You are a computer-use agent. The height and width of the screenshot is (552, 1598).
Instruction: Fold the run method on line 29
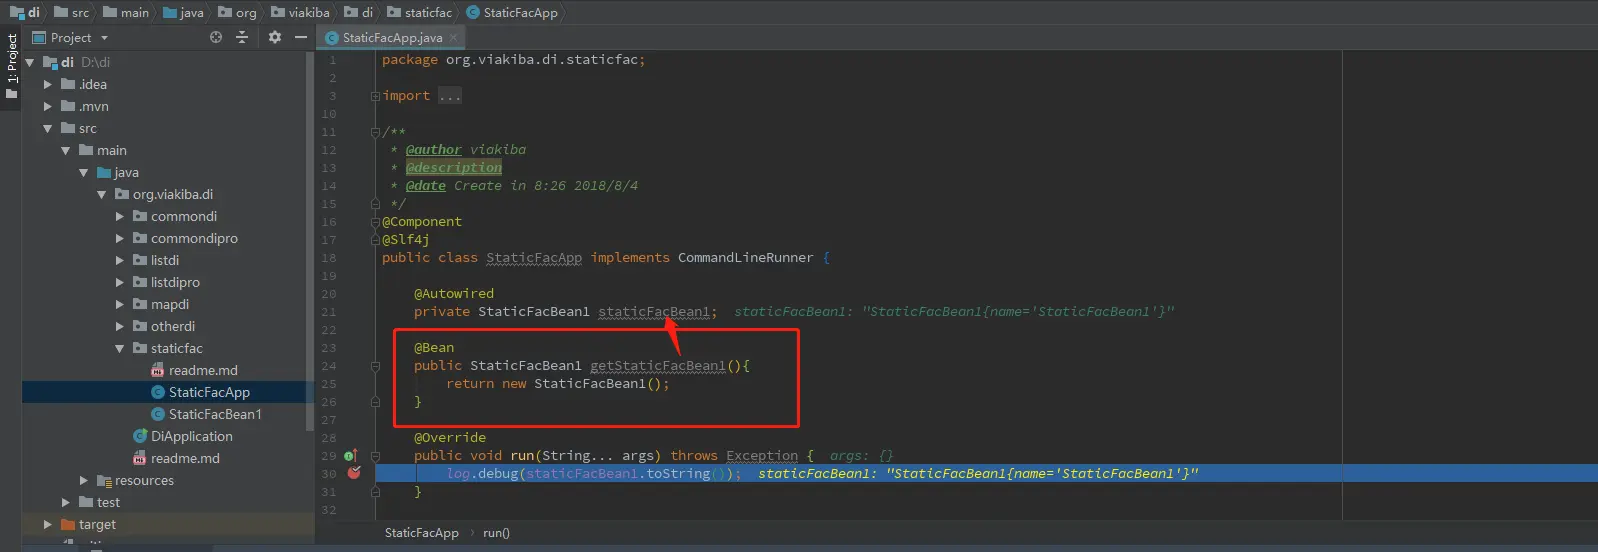click(375, 456)
